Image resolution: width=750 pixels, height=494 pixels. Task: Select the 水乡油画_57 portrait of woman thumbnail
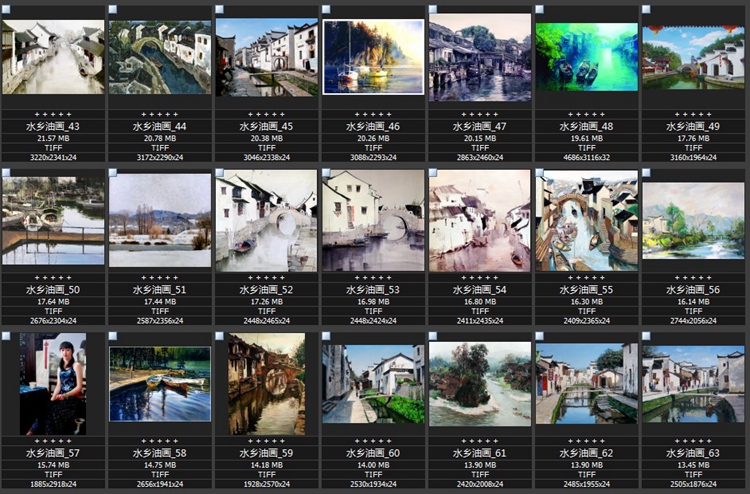click(53, 384)
